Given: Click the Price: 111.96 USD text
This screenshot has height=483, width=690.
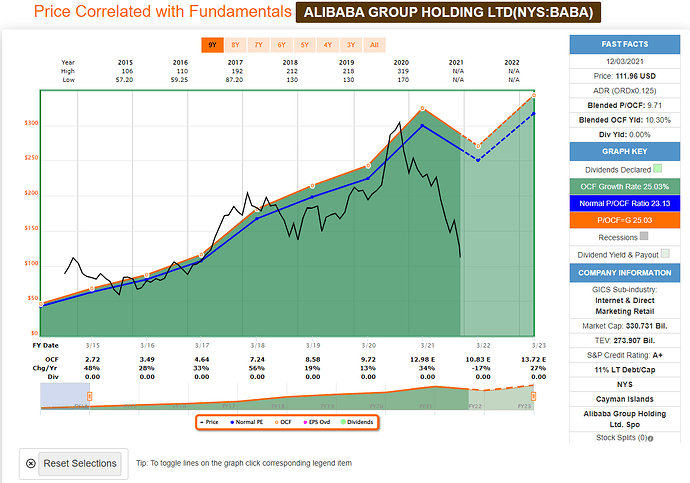Looking at the screenshot, I should [624, 76].
